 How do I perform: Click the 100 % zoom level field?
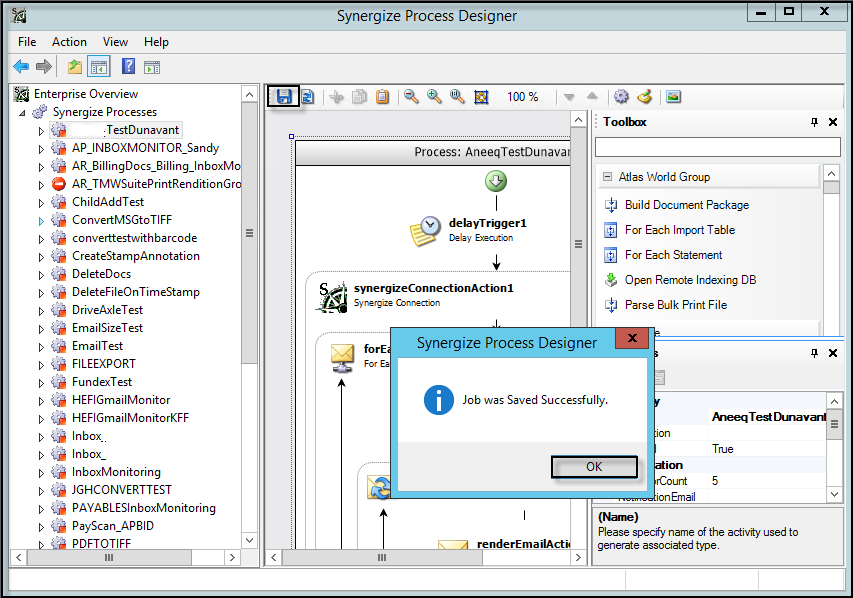pyautogui.click(x=523, y=97)
